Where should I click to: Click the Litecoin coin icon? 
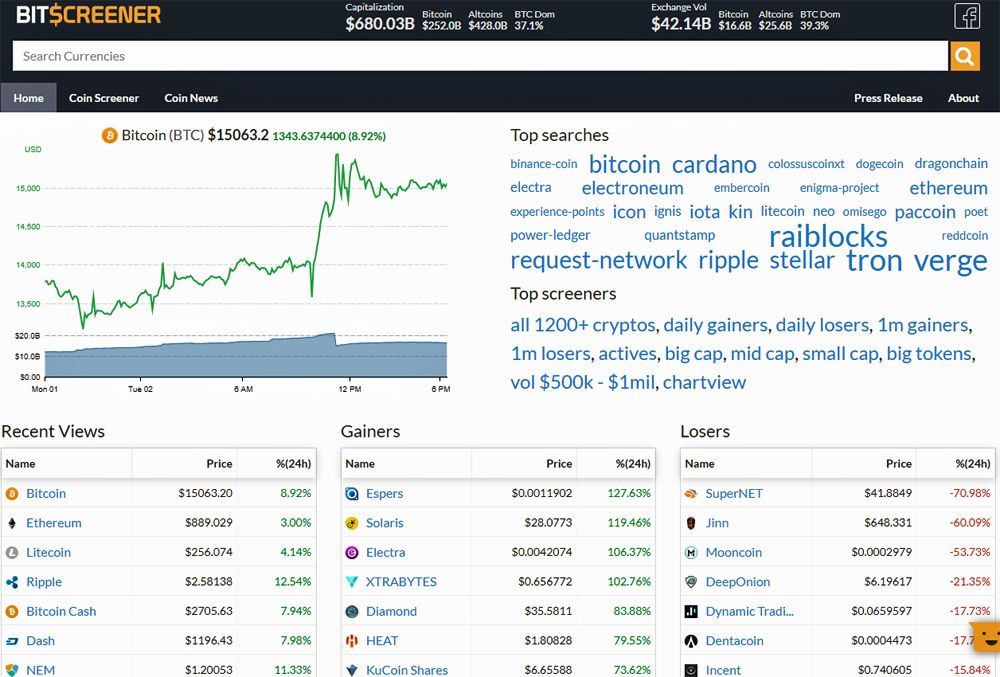point(11,552)
